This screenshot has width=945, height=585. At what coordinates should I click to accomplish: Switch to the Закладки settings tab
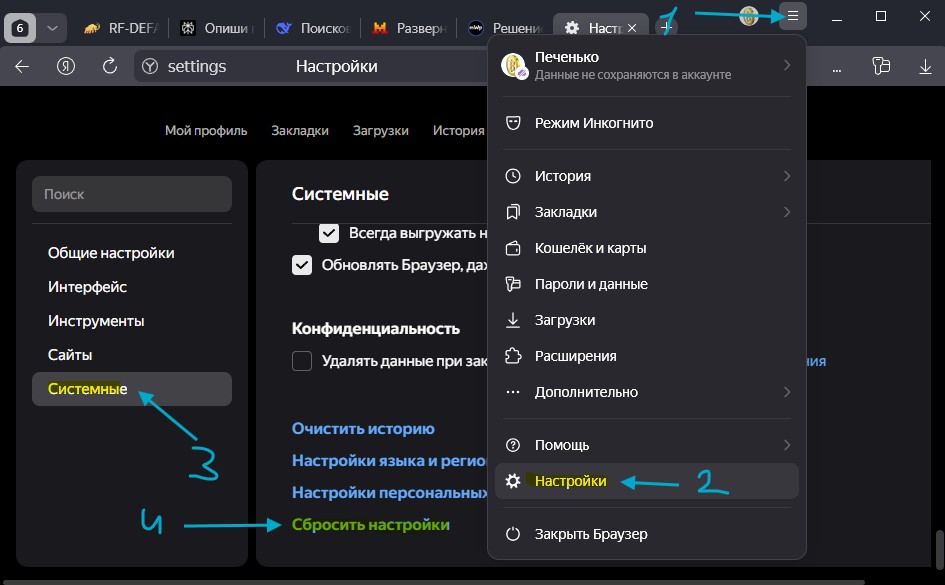coord(300,130)
